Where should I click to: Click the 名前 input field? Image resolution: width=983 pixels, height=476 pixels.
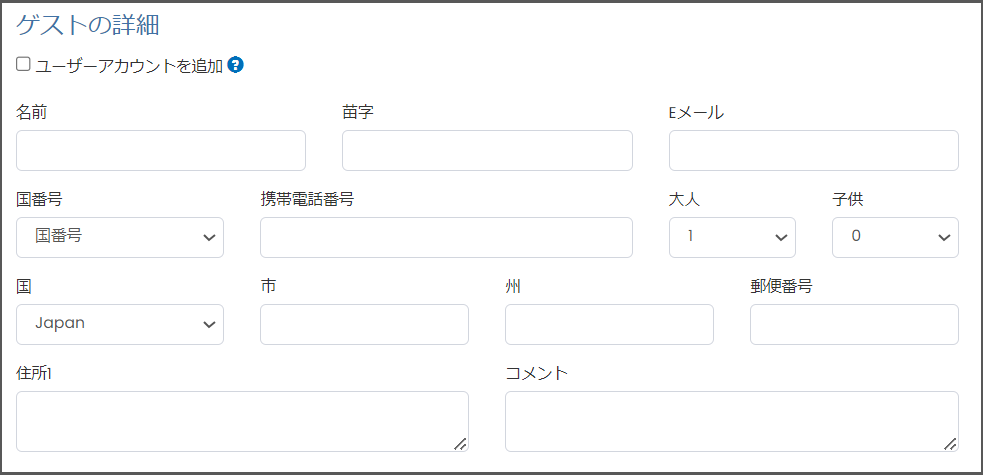tap(161, 150)
